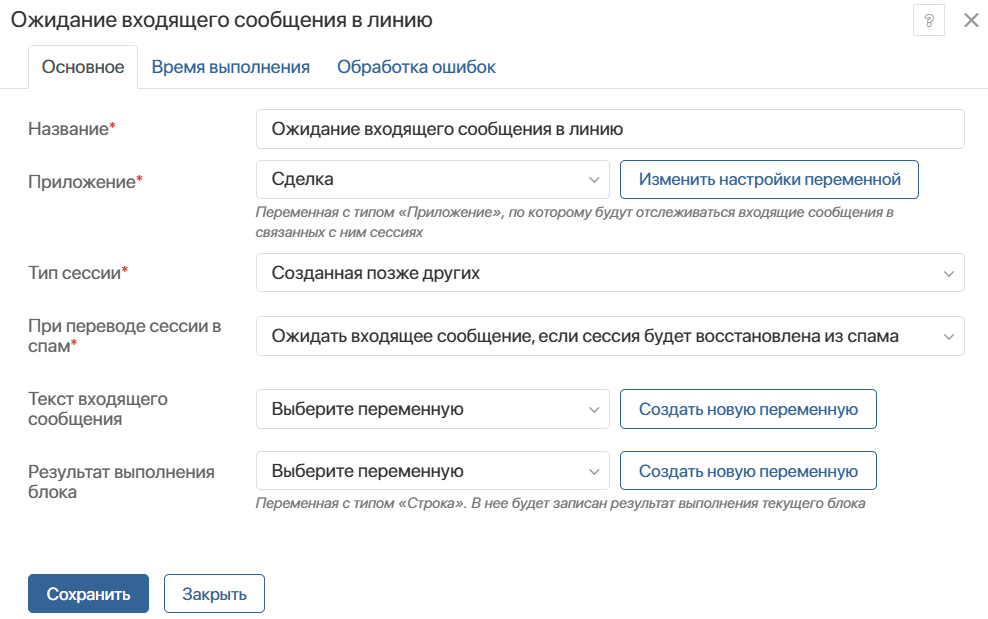988x619 pixels.
Task: Click the dialog title Ожидание входящего сообщения в линию
Action: pyautogui.click(x=222, y=20)
